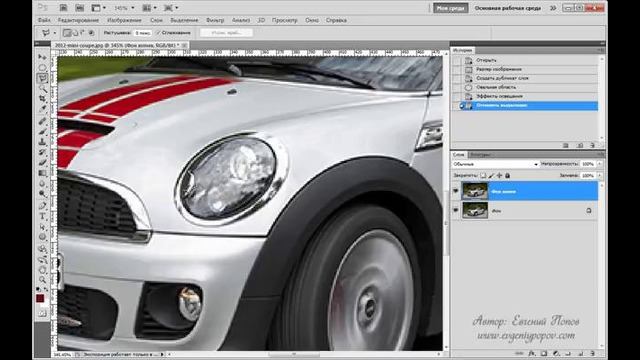Delete current state in History panel
This screenshot has width=640, height=360.
592,145
